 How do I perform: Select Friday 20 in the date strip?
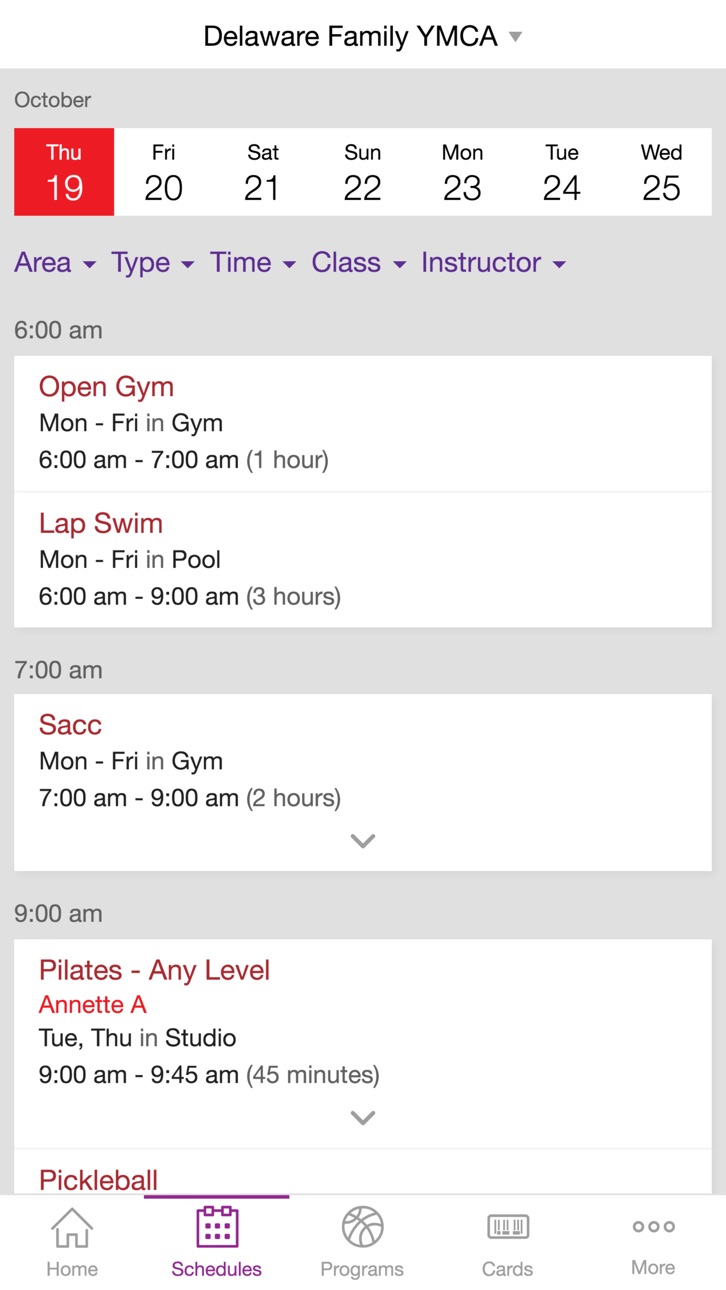(x=164, y=172)
